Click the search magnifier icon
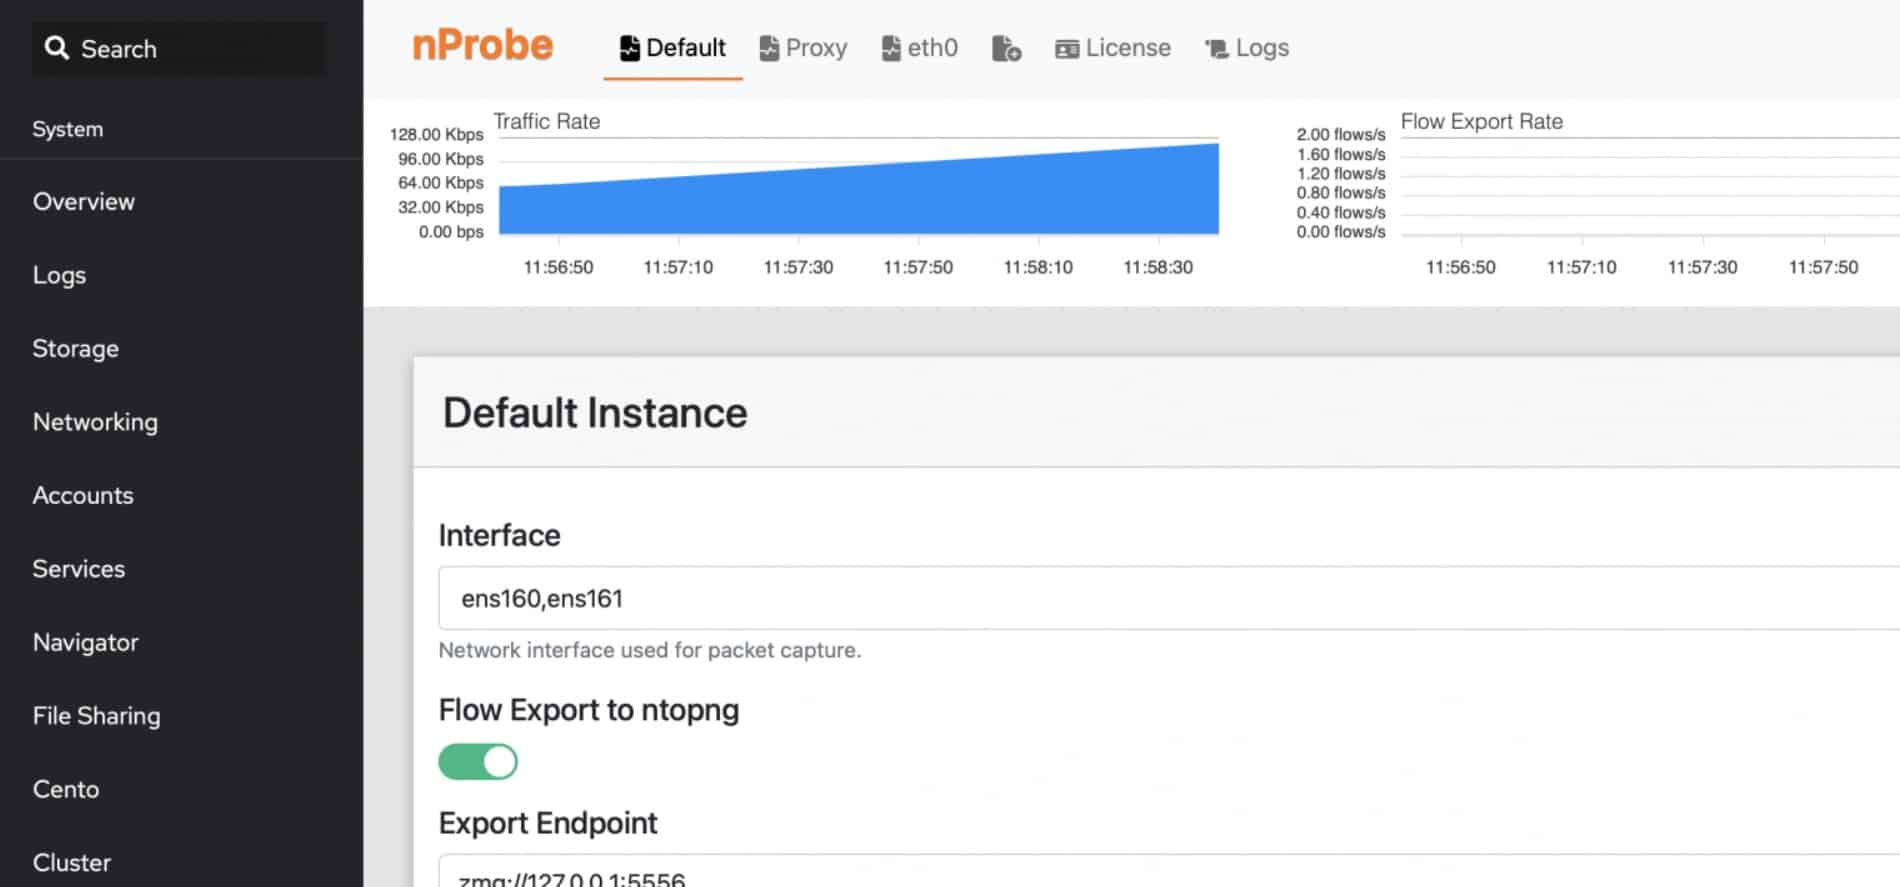 pos(57,48)
